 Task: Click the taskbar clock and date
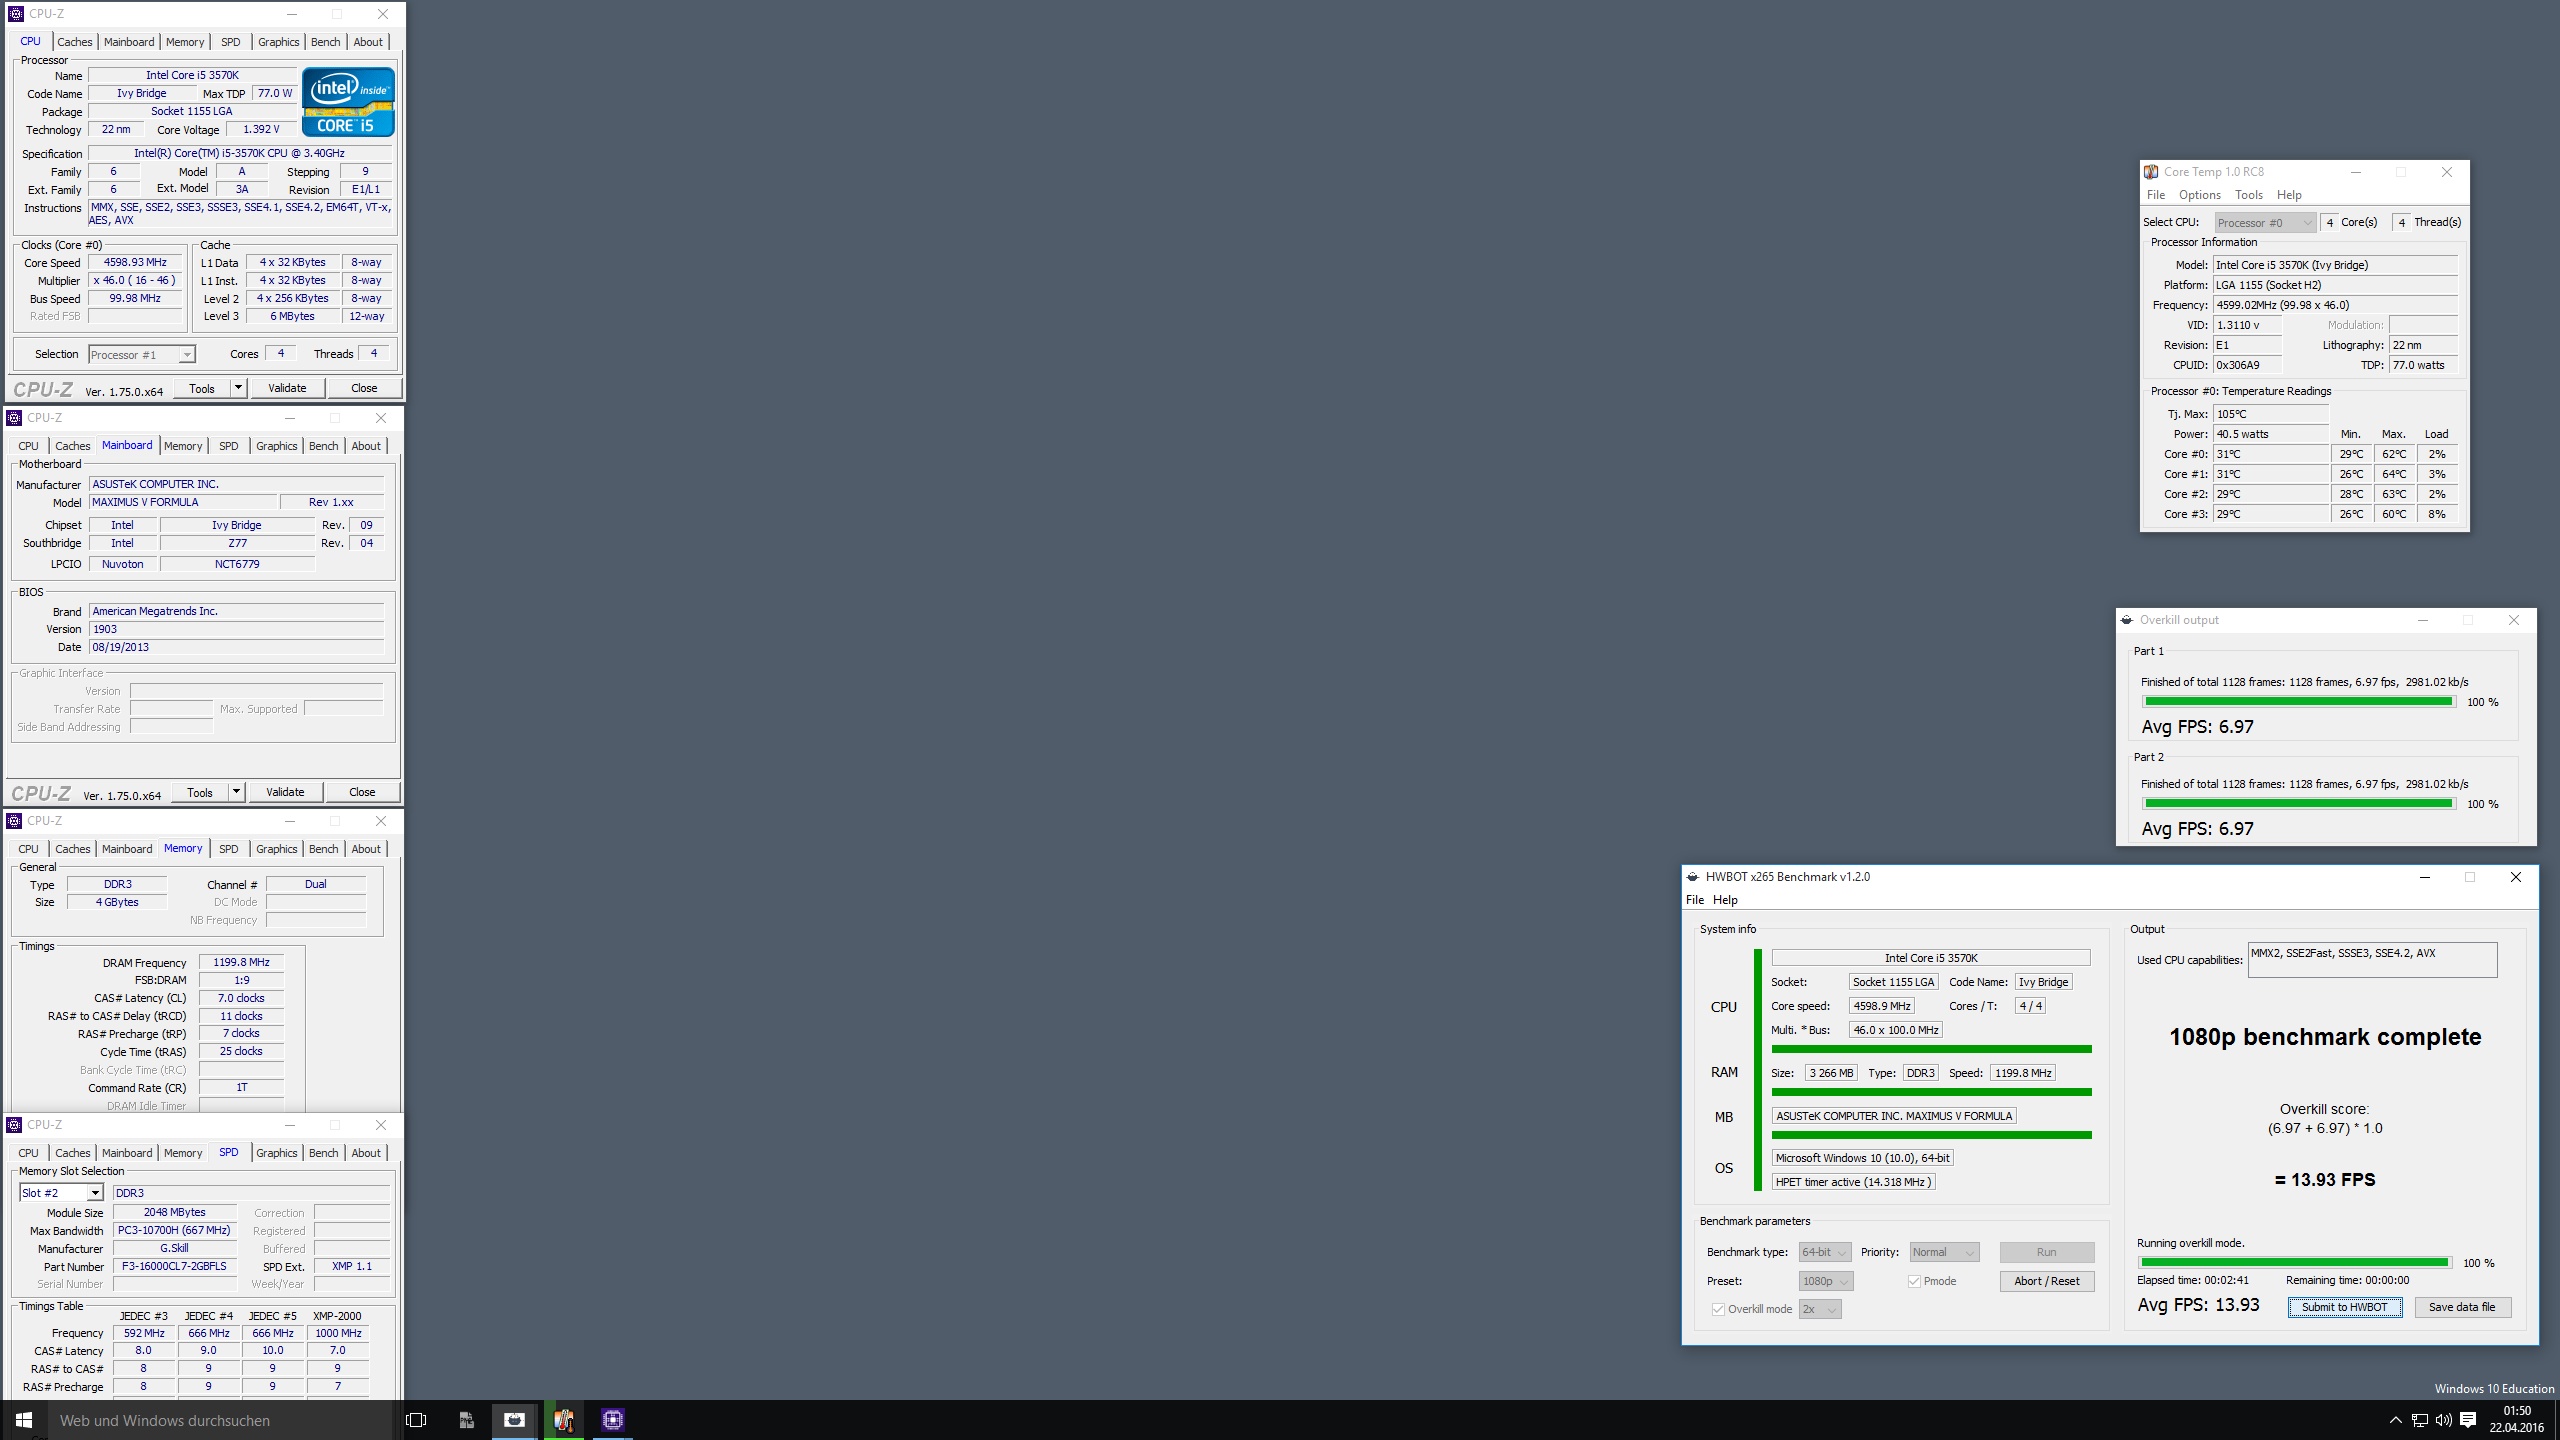pos(2516,1420)
